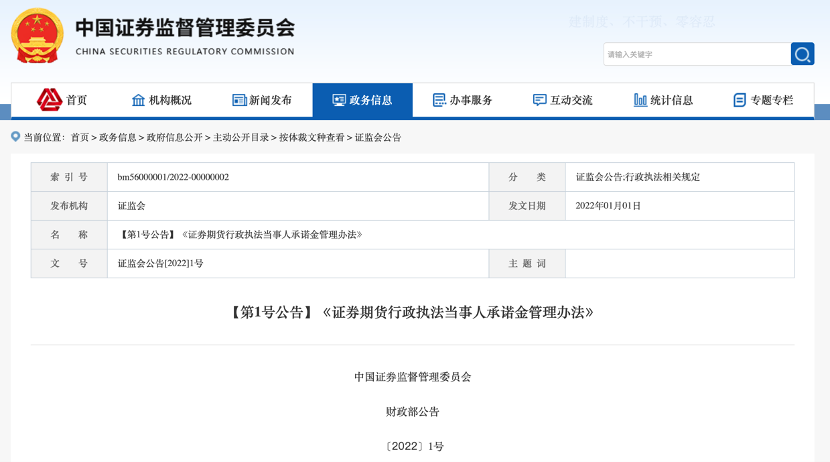Click the 互动交流 chat bubble icon
Image resolution: width=830 pixels, height=462 pixels.
click(540, 100)
